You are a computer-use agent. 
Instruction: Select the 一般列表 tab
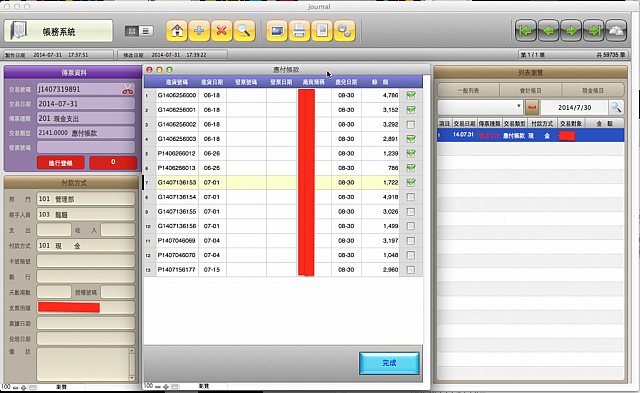[468, 91]
